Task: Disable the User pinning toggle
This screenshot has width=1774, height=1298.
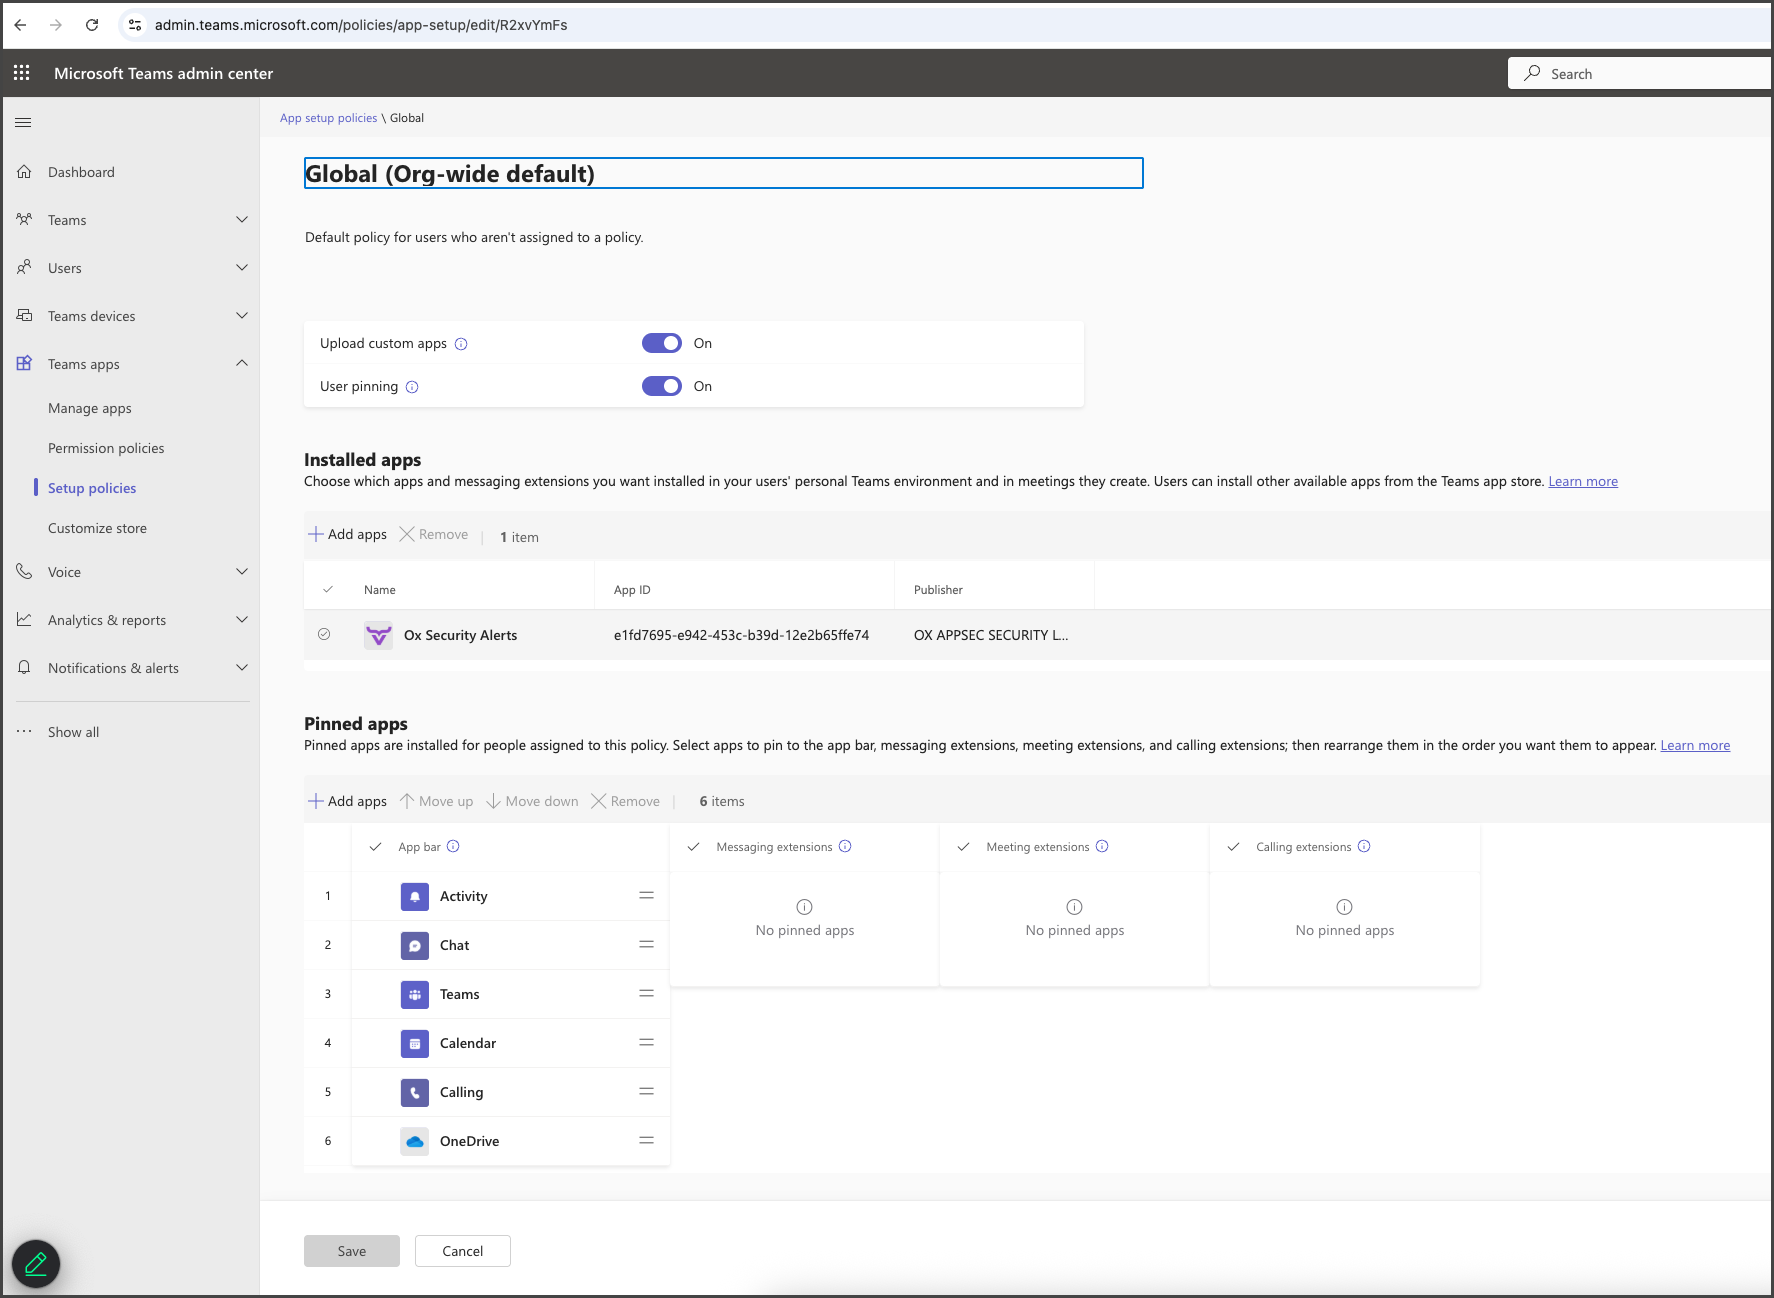Action: (661, 386)
